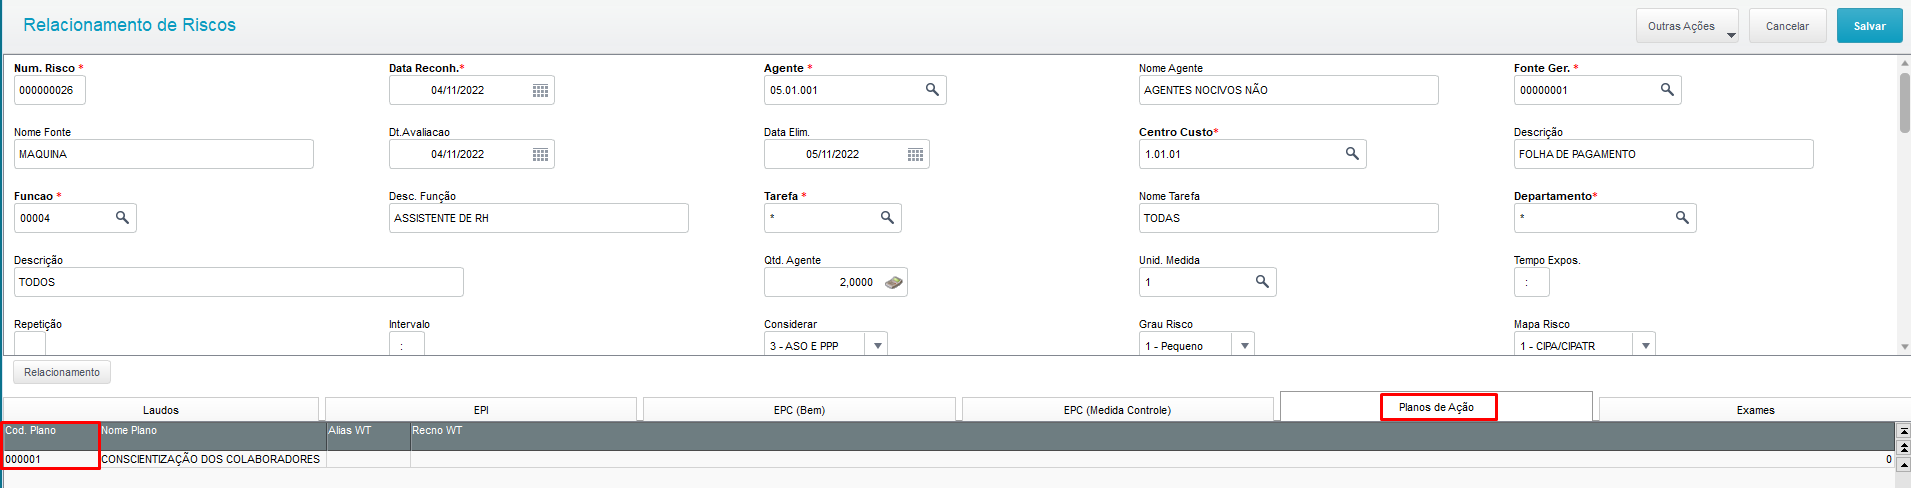Switch to EPC (Medida Controle) tab

coord(1117,410)
